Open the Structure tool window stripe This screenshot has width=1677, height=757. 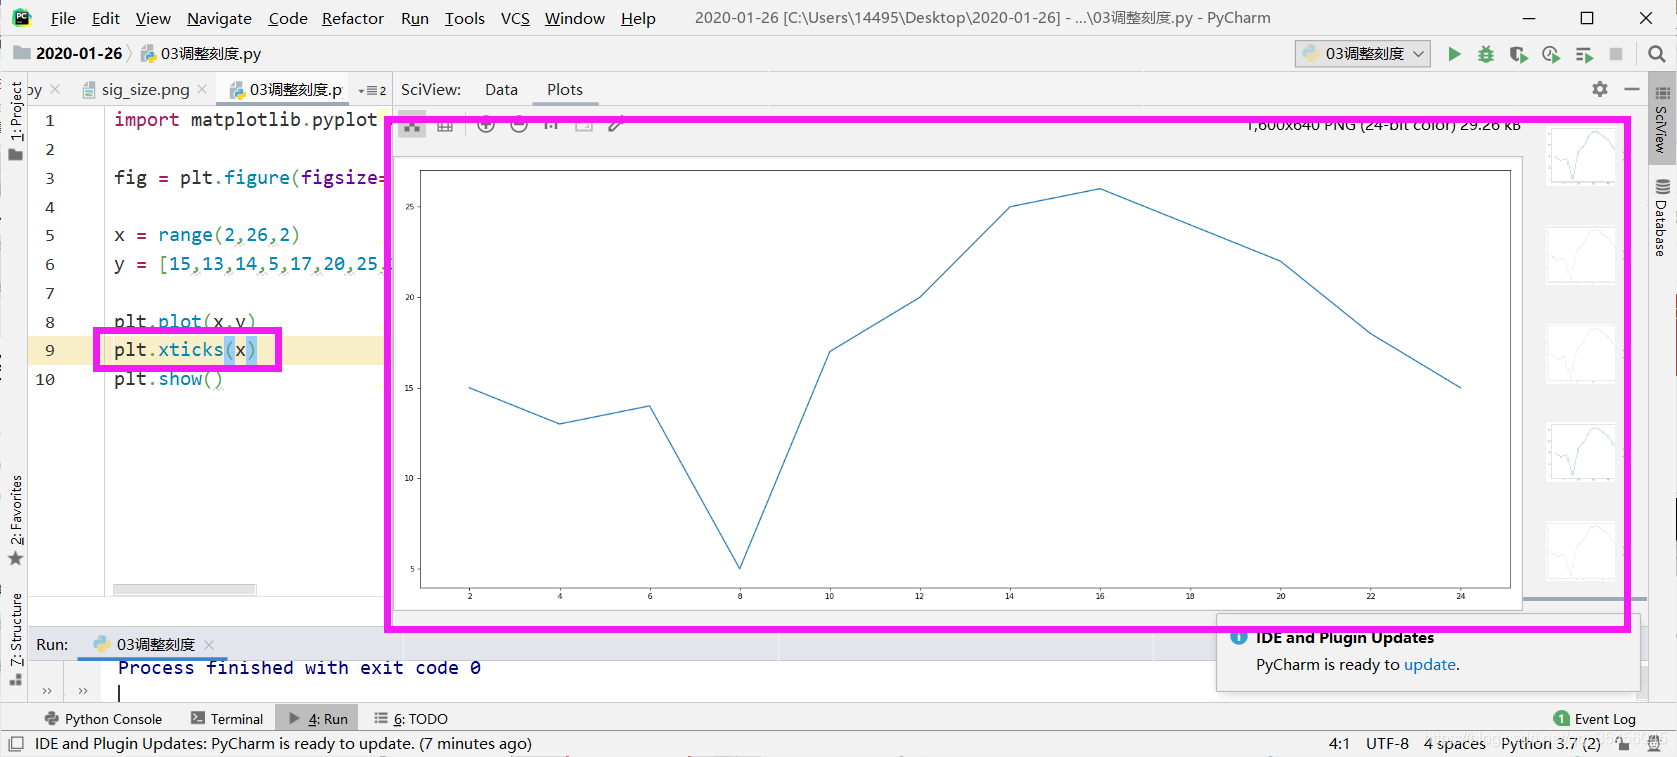[x=15, y=639]
